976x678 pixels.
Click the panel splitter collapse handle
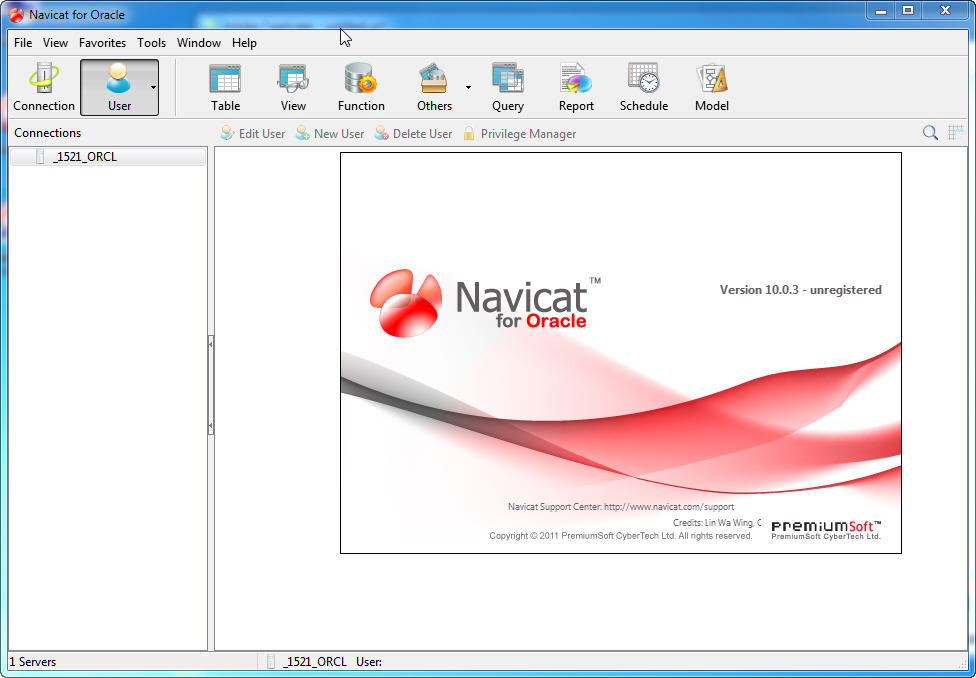(x=210, y=385)
